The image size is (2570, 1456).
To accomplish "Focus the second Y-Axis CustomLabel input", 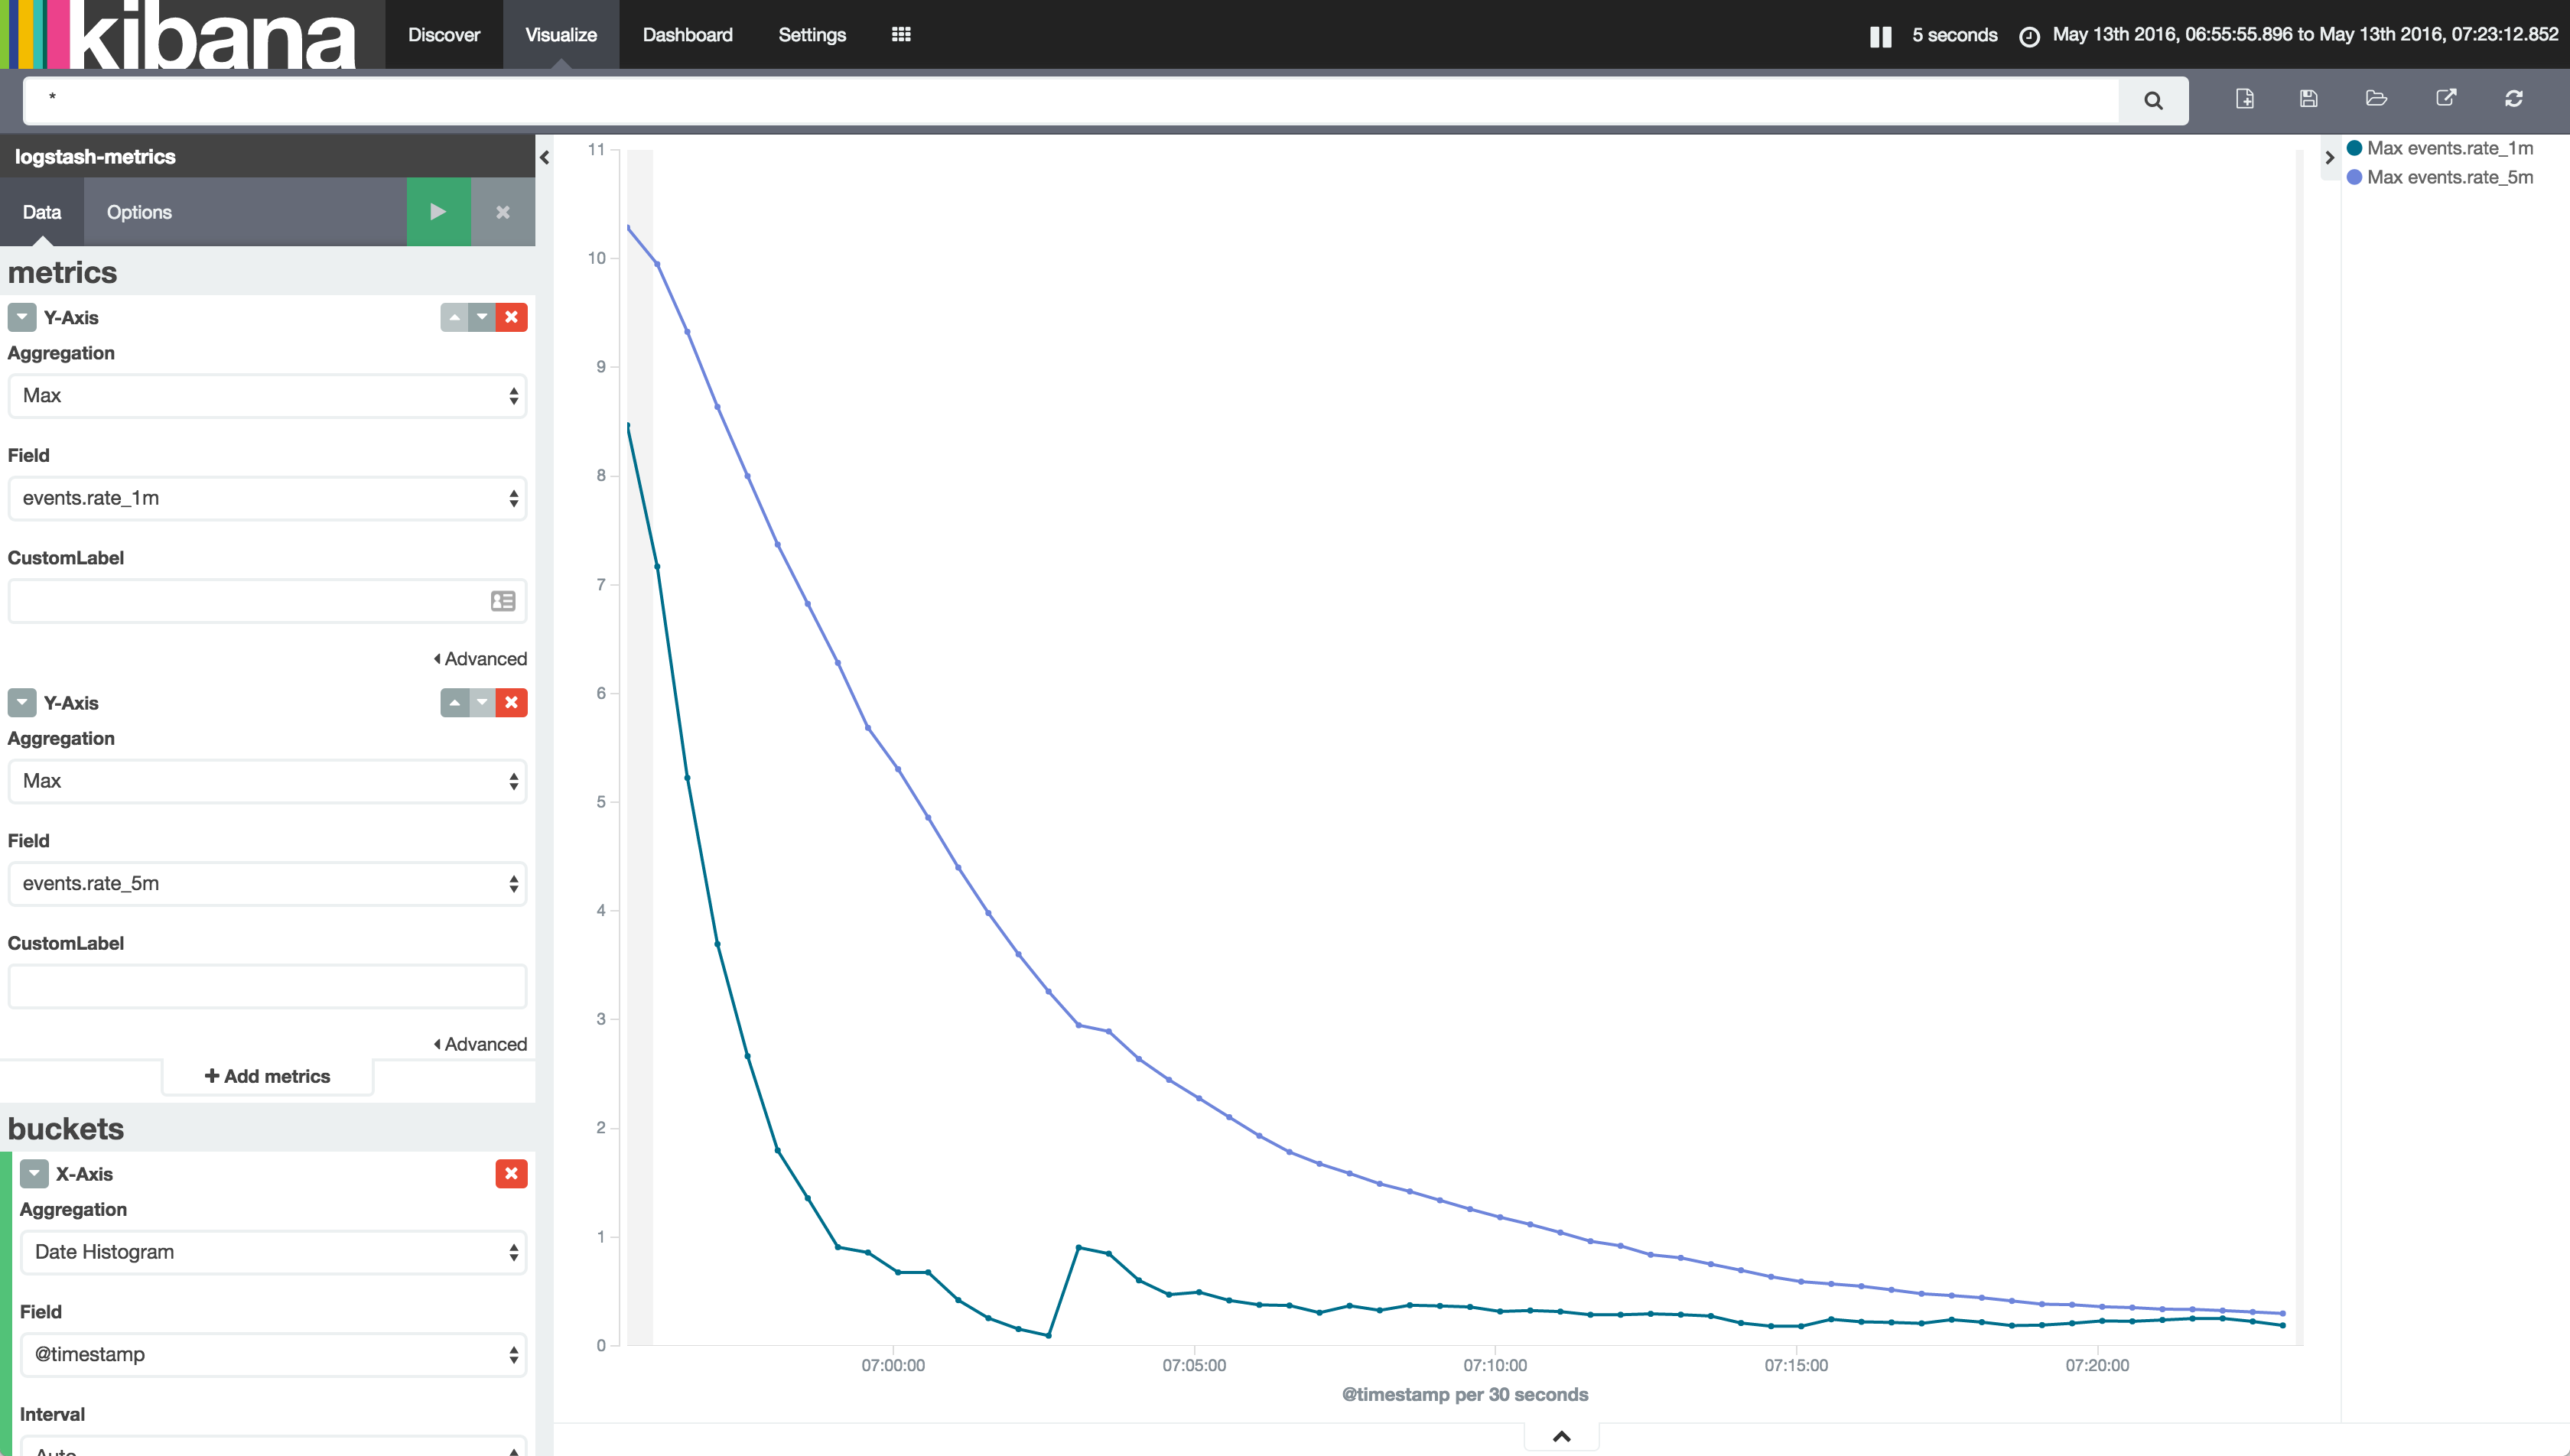I will coord(267,987).
